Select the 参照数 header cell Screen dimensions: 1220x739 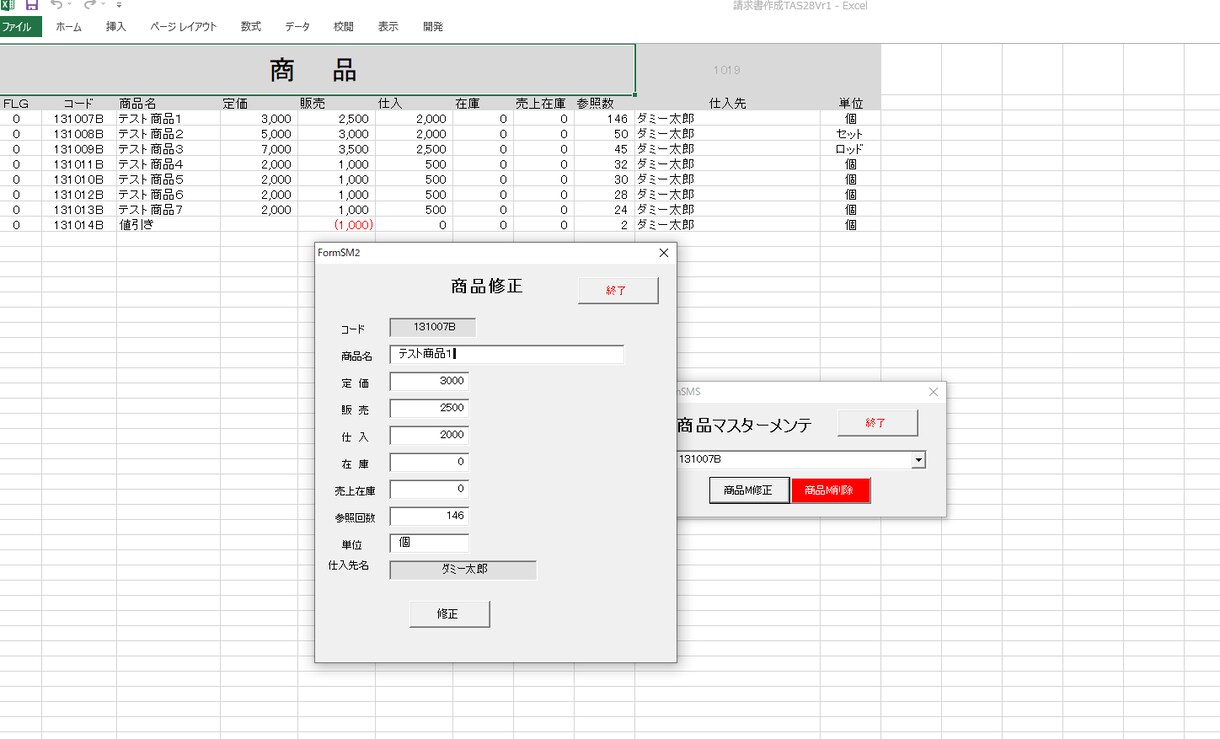[x=604, y=103]
